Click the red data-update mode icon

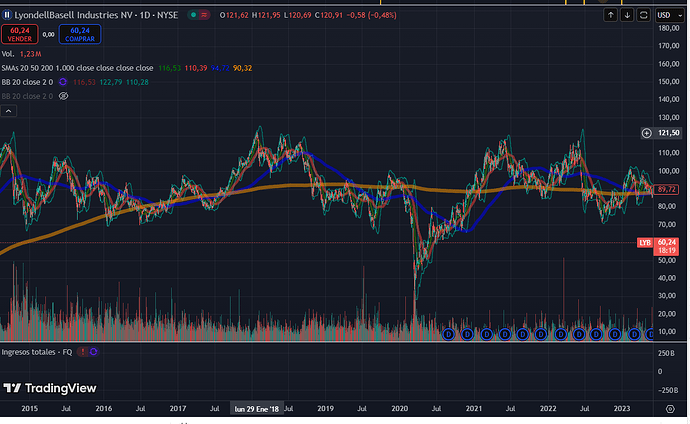click(x=204, y=15)
